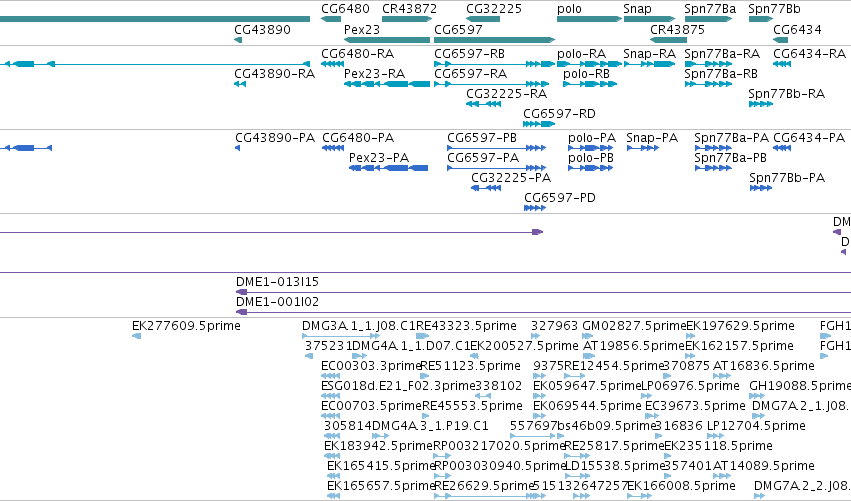Screen dimensions: 851x501
Task: Open transcript Spn77Bb-RA
Action: coord(786,94)
